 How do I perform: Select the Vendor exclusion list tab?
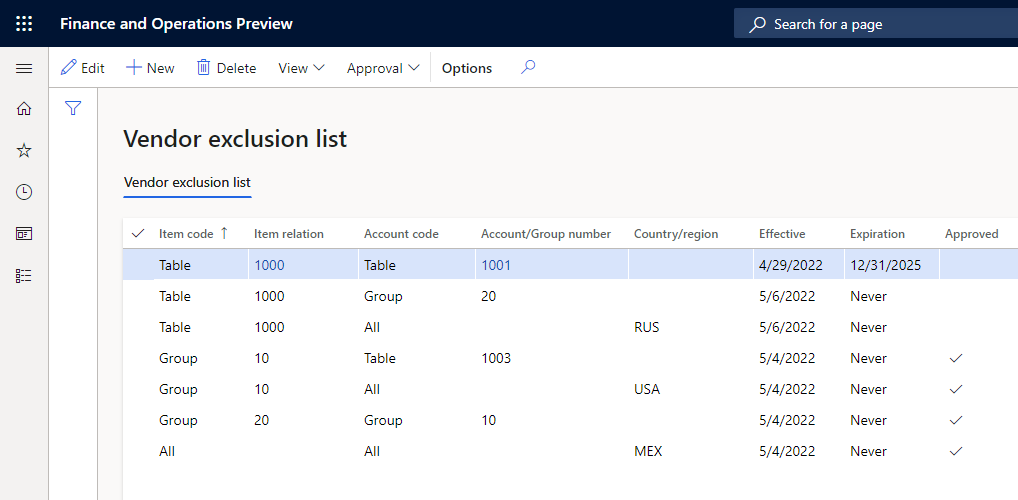click(x=187, y=182)
